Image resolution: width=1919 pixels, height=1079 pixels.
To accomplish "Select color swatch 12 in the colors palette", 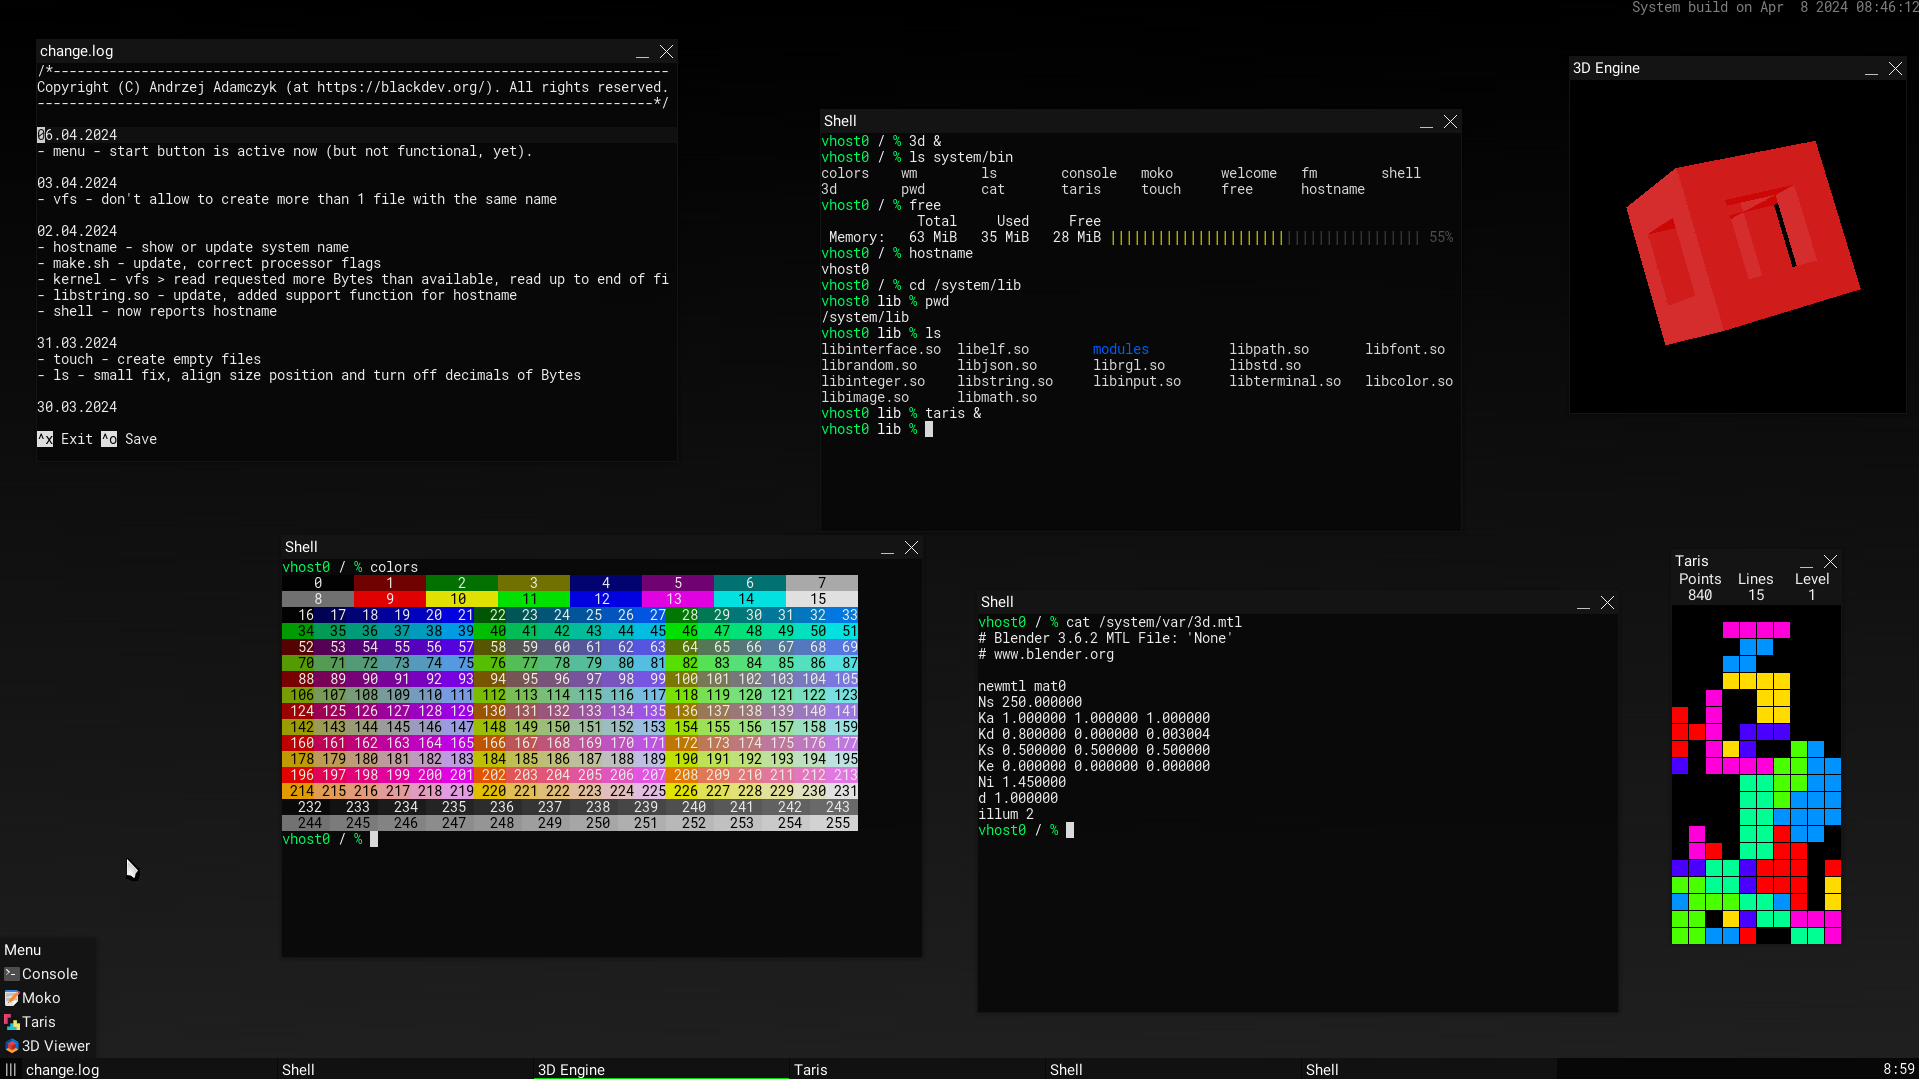I will coord(604,598).
